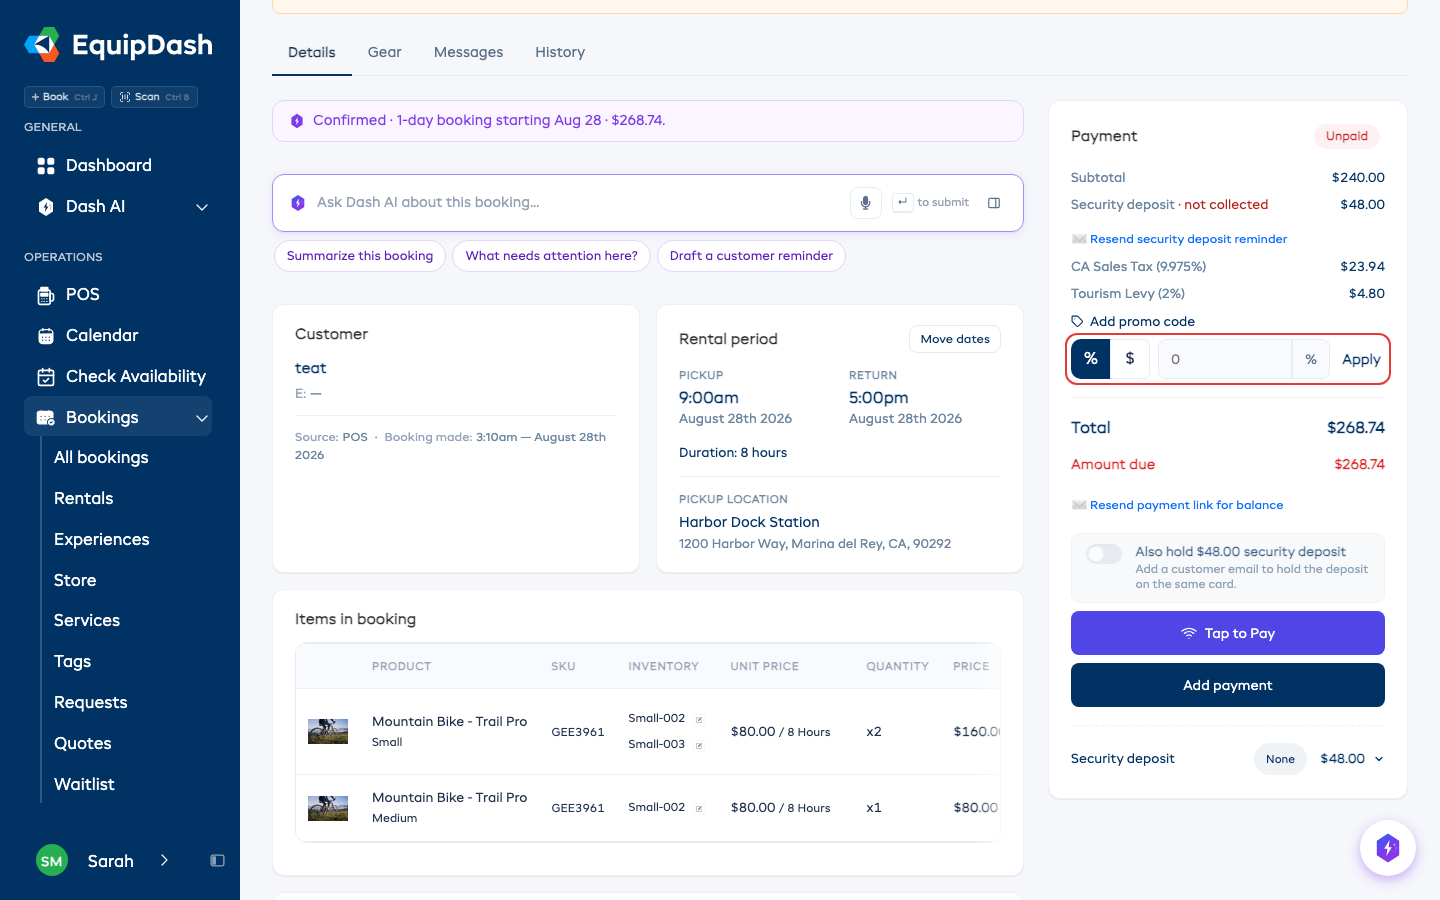This screenshot has width=1440, height=900.
Task: Click the Sarah user avatar SM
Action: (x=52, y=861)
